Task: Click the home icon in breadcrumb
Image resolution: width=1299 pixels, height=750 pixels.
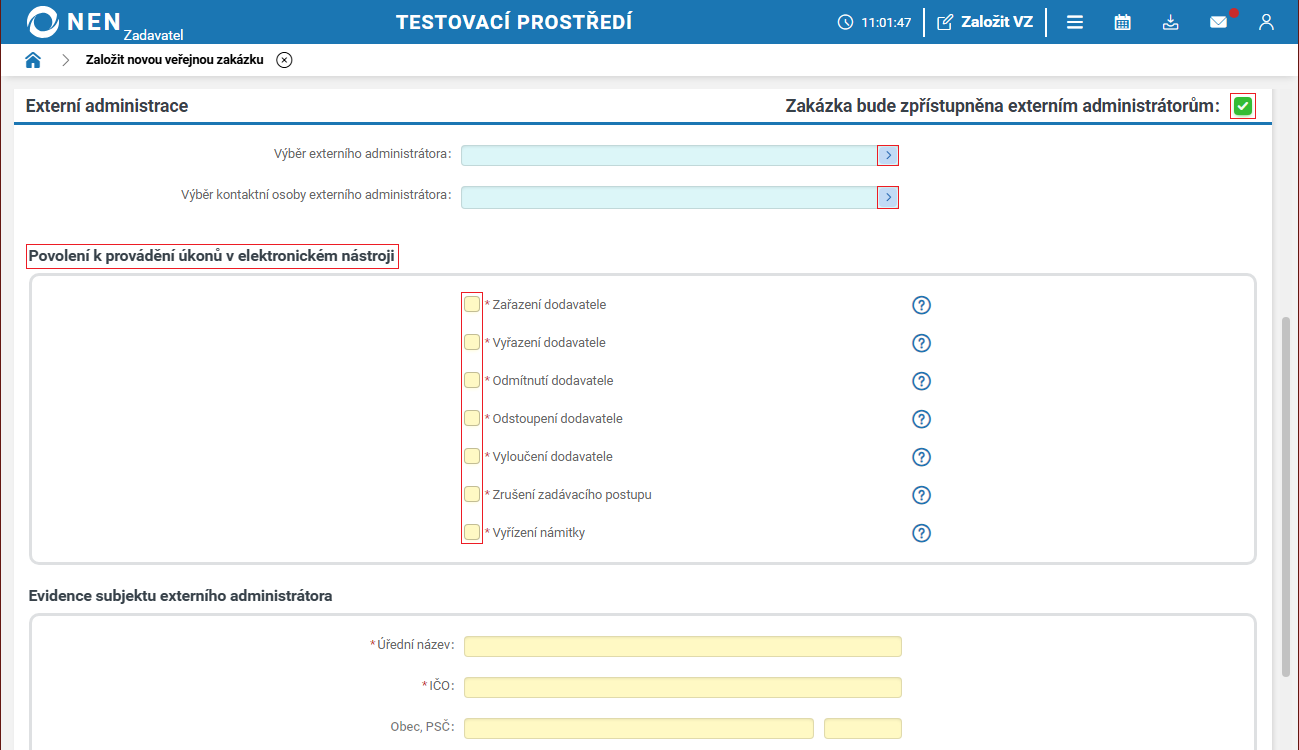Action: click(33, 60)
